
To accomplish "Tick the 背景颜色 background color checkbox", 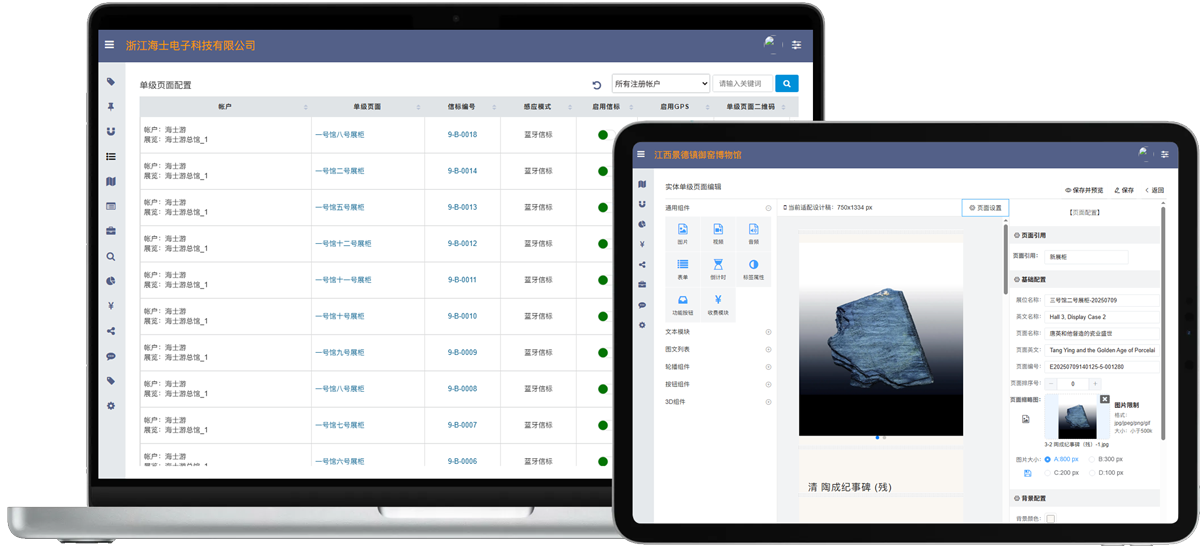I will [1050, 519].
